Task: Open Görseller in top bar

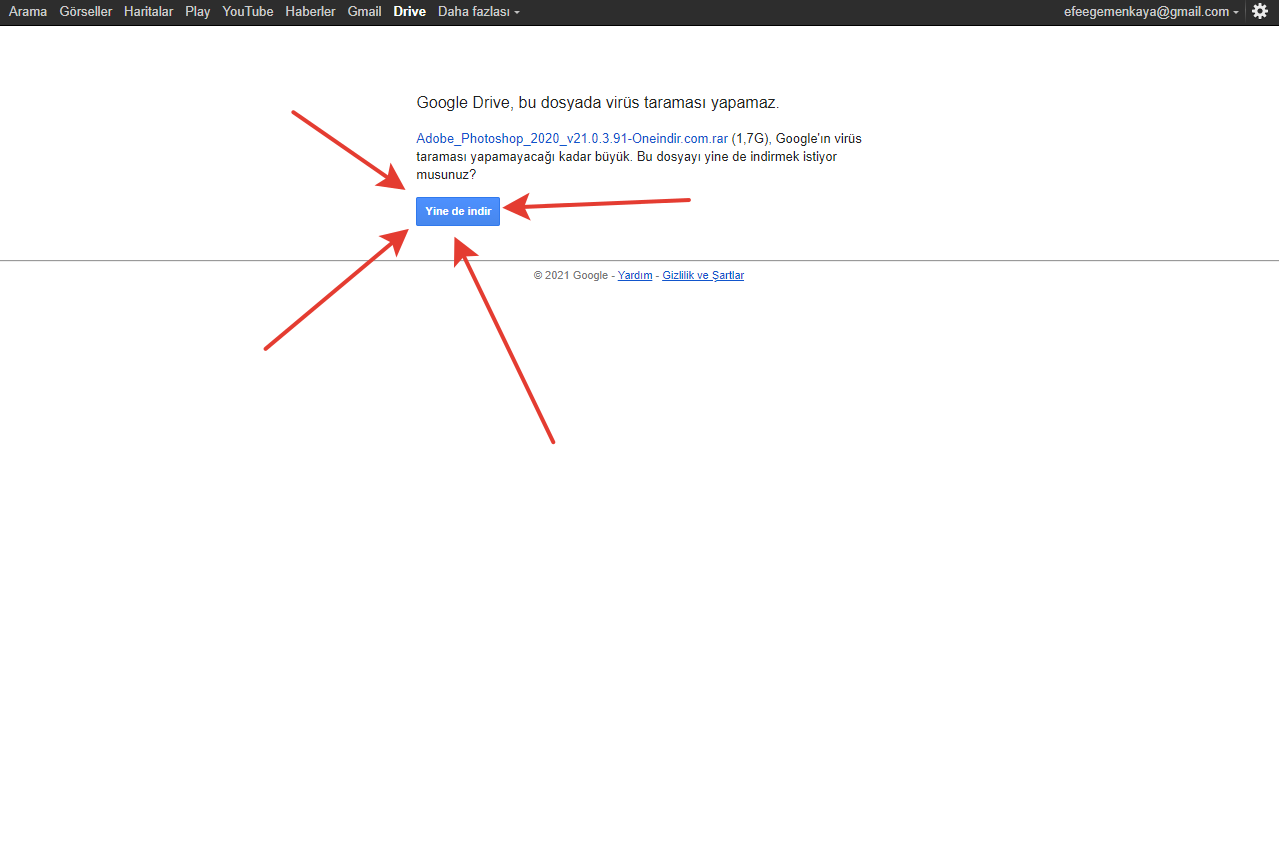Action: 86,12
